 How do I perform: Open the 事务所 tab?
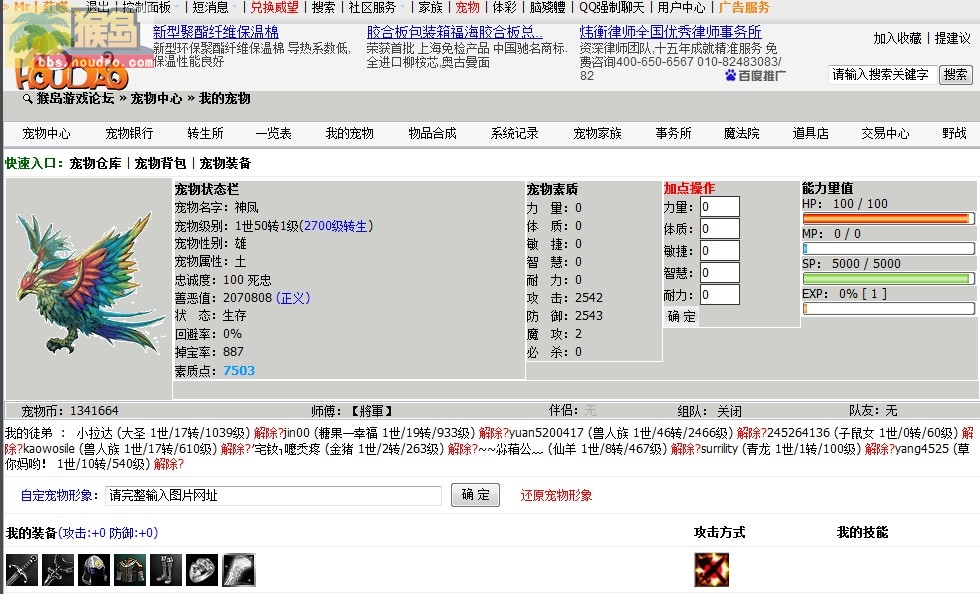pos(673,133)
